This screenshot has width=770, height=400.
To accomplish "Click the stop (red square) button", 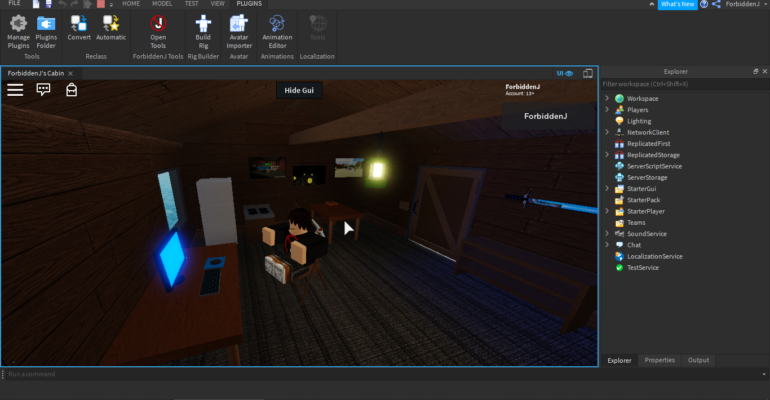I will (101, 4).
